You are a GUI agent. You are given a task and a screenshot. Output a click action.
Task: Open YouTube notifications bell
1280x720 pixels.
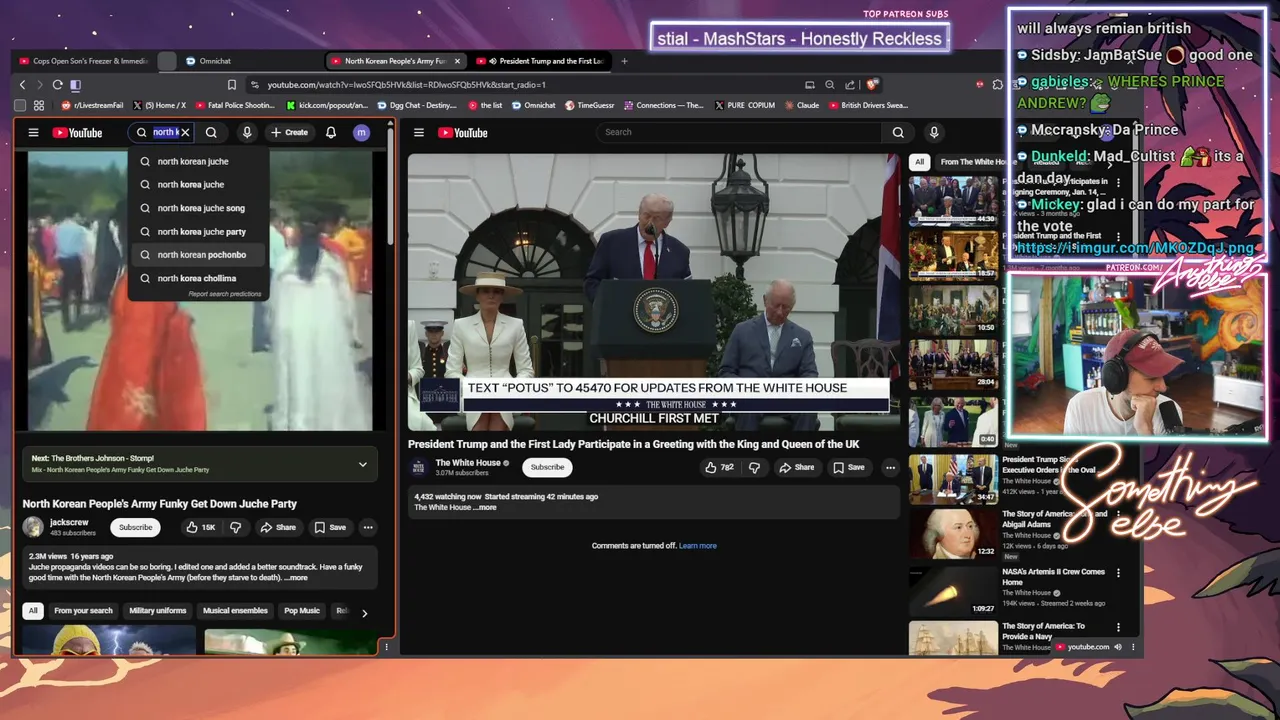331,132
